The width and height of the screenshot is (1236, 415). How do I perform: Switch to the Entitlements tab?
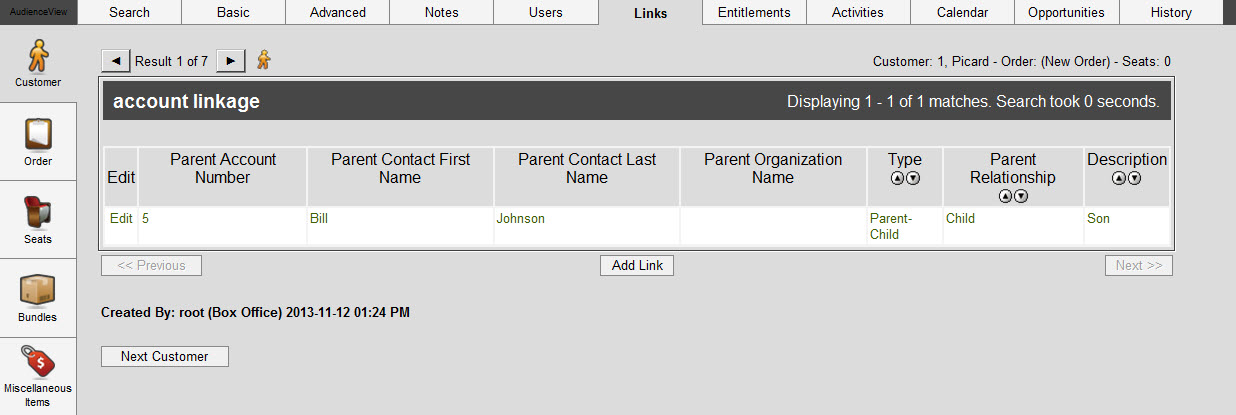pos(754,12)
